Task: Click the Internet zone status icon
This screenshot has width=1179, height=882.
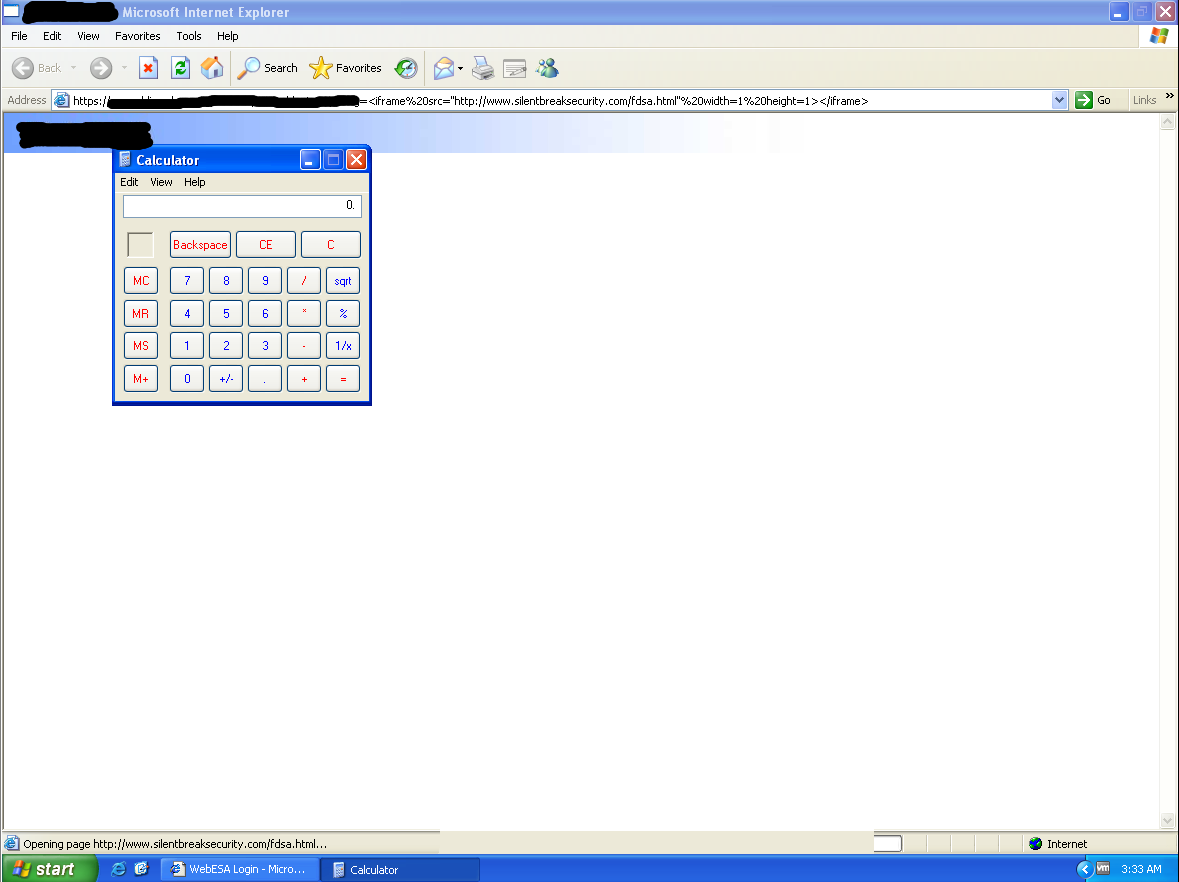Action: 1035,844
